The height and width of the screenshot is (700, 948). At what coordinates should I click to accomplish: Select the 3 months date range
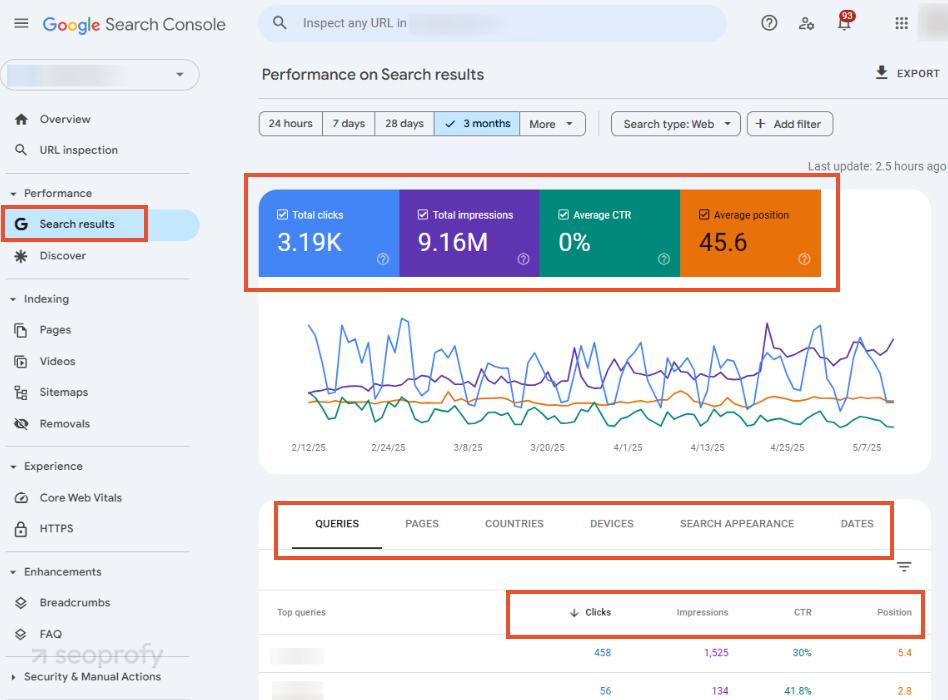tap(477, 123)
